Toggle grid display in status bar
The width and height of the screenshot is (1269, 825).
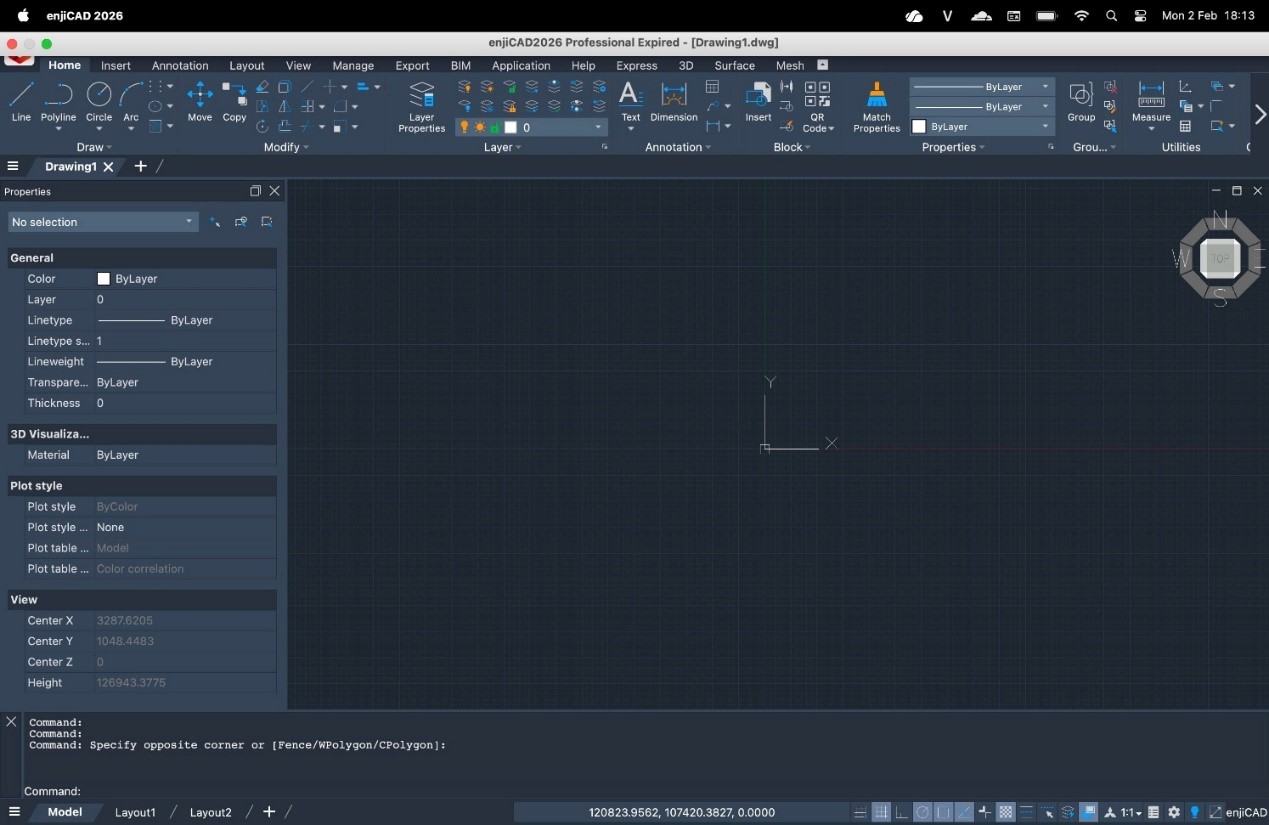click(x=881, y=812)
